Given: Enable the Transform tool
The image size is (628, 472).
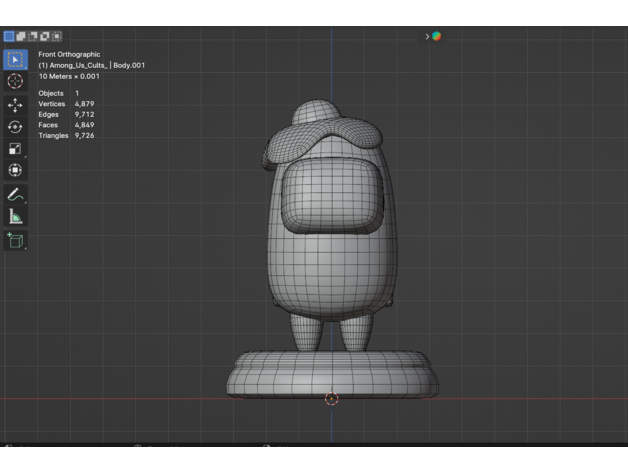Looking at the screenshot, I should pos(15,171).
